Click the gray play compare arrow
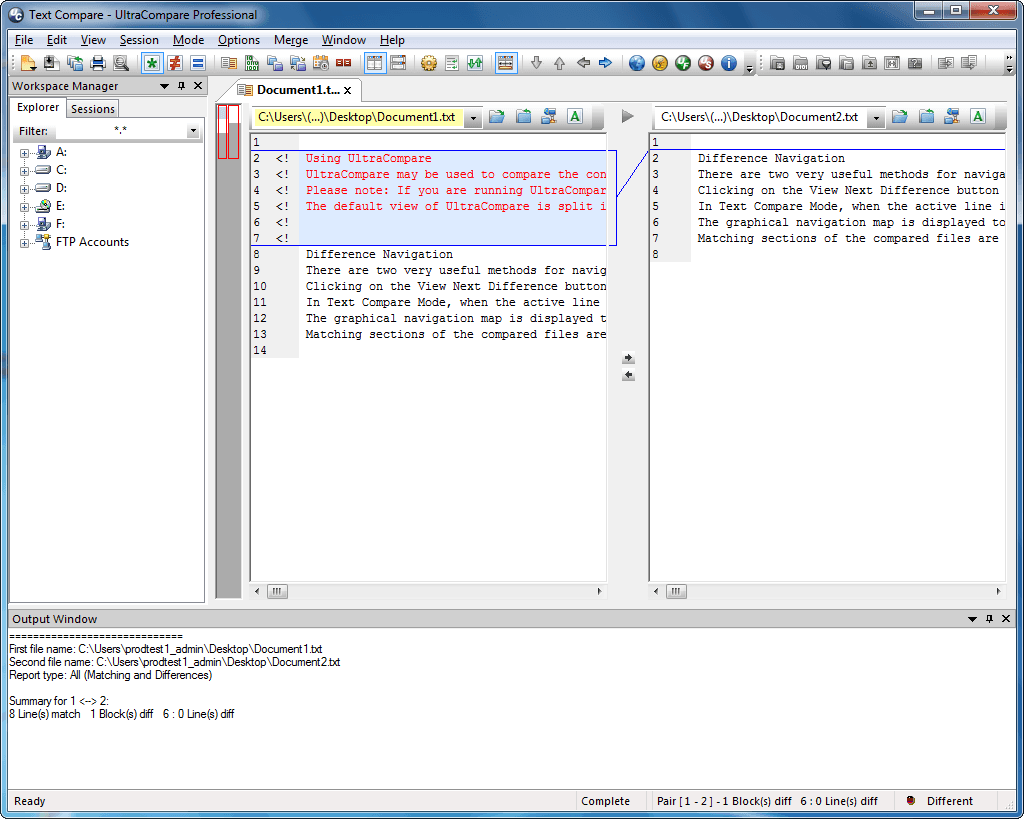The image size is (1024, 819). click(x=628, y=116)
